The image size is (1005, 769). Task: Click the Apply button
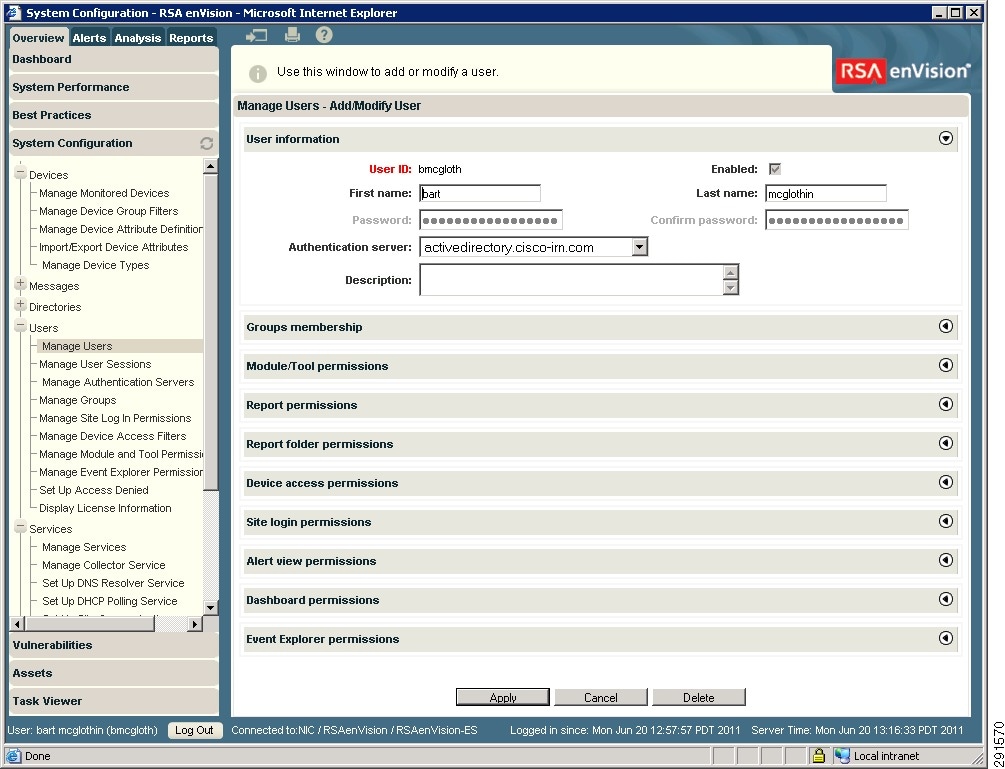tap(502, 697)
